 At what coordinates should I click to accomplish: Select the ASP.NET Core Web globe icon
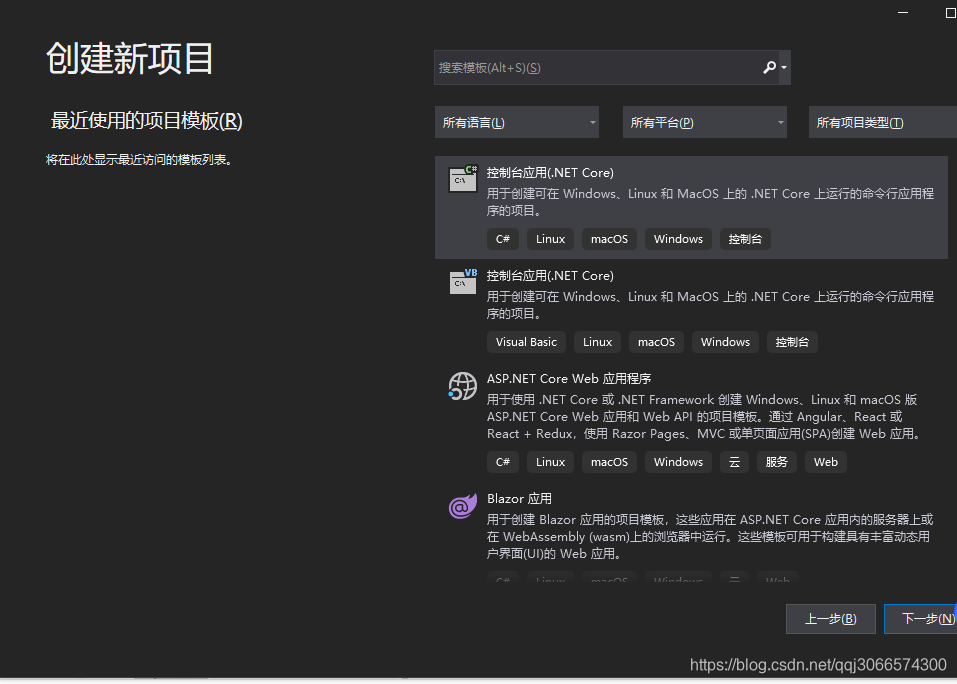463,386
